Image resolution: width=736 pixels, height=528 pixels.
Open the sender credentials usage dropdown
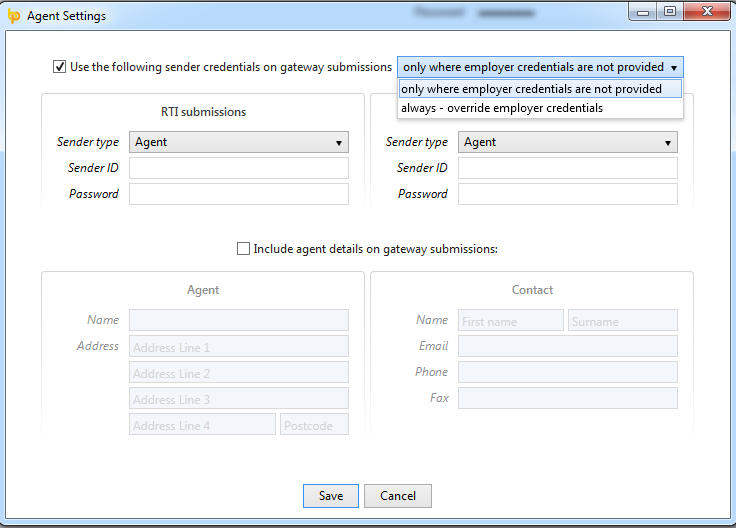point(540,67)
